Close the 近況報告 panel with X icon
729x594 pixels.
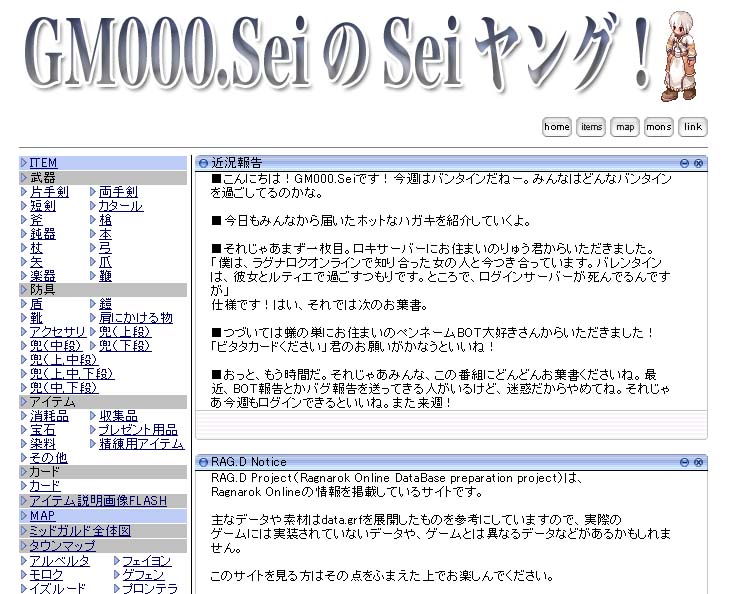click(698, 163)
